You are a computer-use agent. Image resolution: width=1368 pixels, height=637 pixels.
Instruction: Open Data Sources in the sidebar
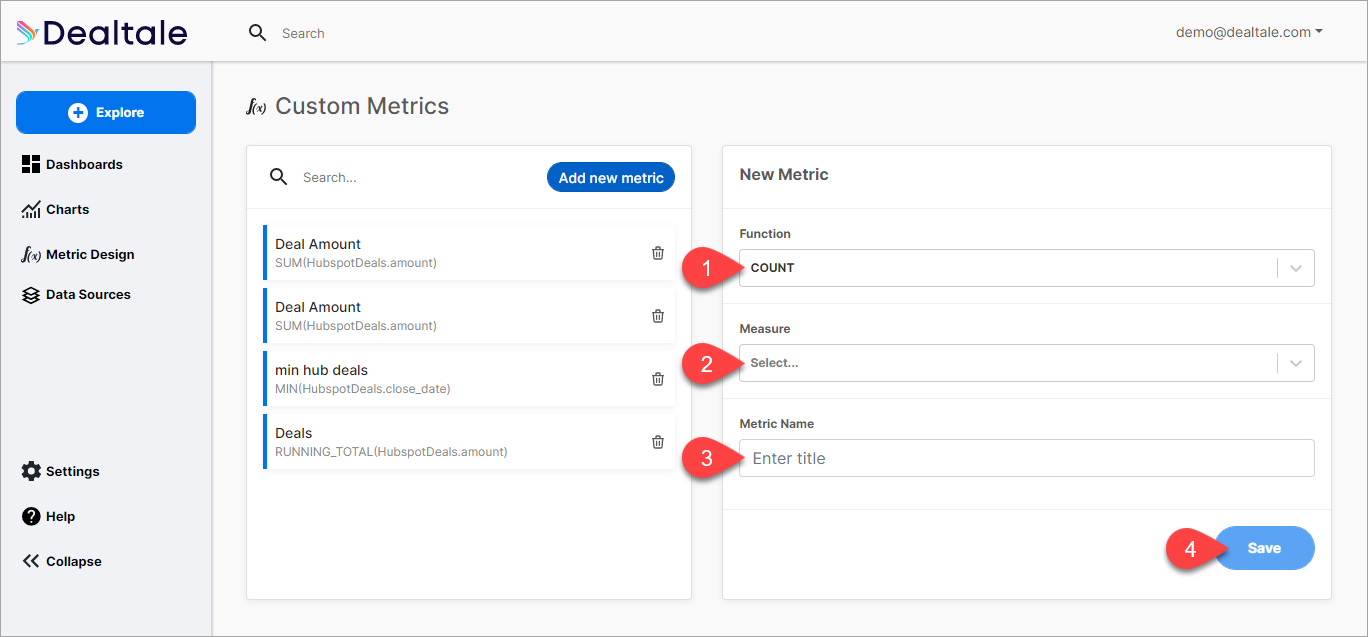[x=76, y=294]
